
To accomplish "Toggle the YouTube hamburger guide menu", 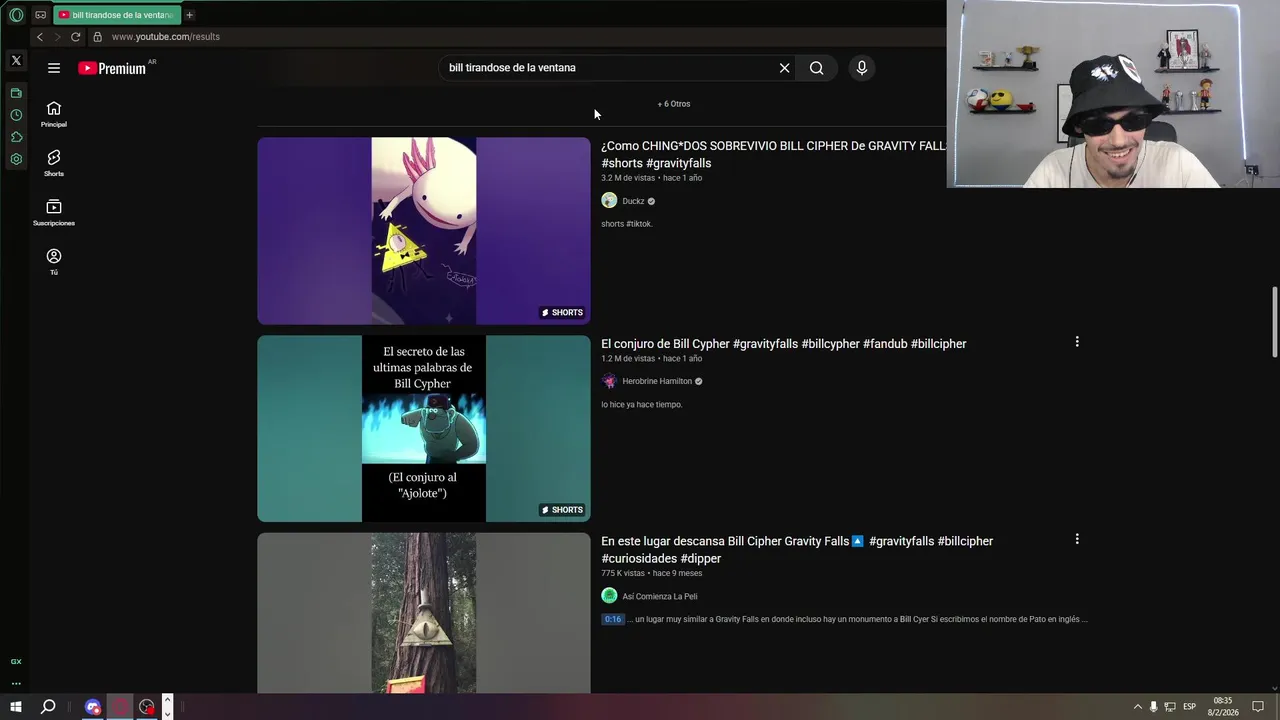I will (54, 68).
